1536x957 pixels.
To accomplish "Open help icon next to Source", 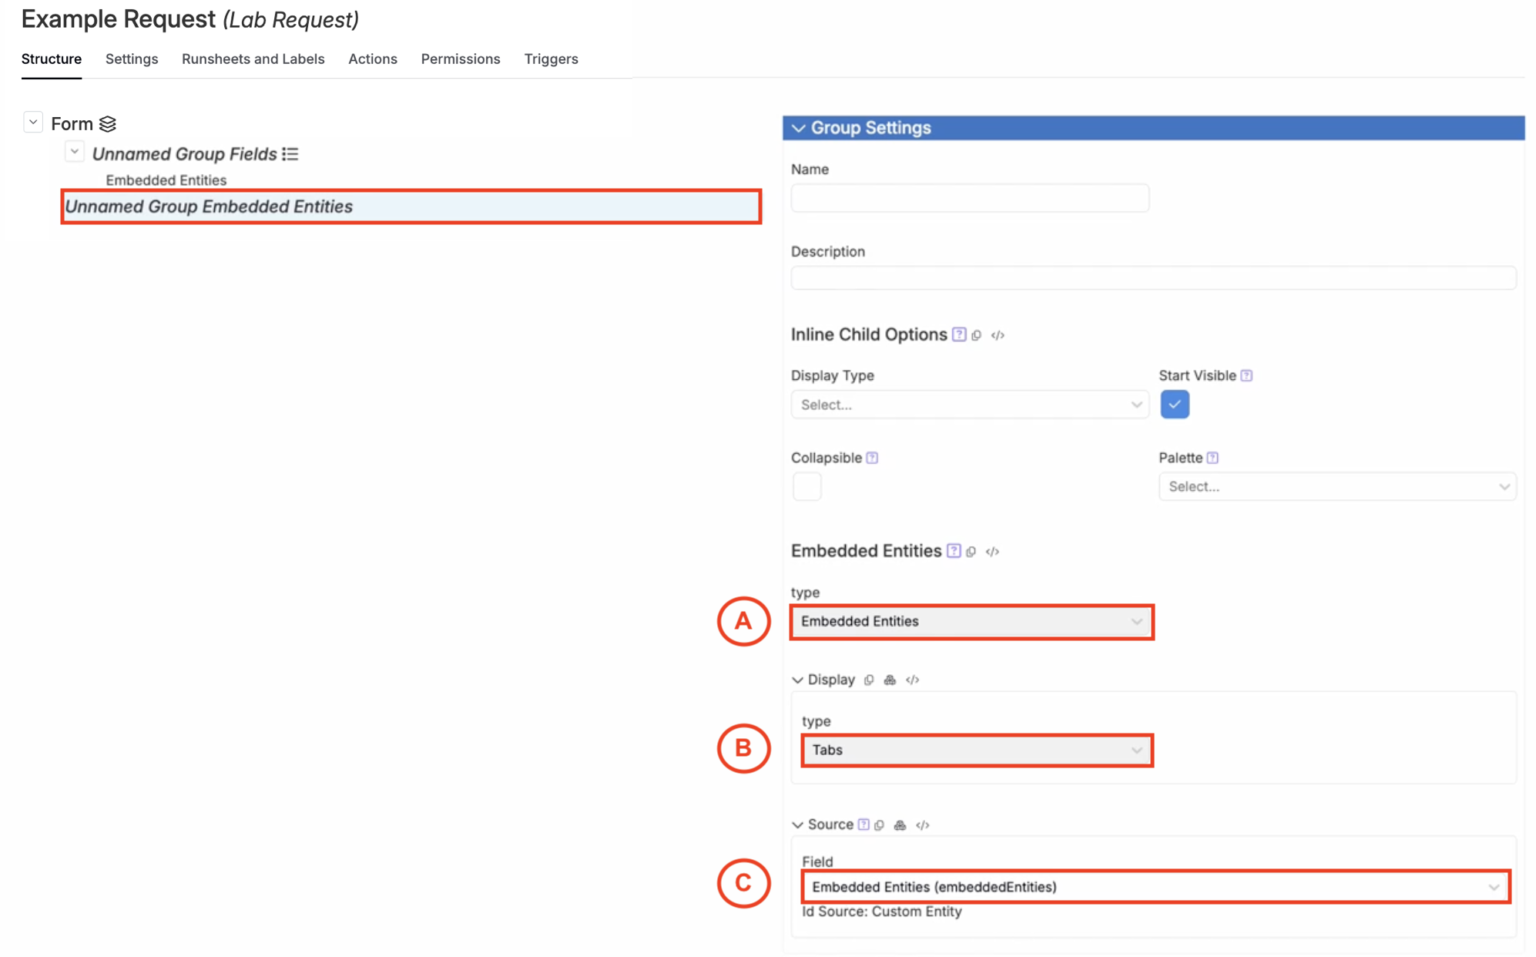I will (x=863, y=825).
